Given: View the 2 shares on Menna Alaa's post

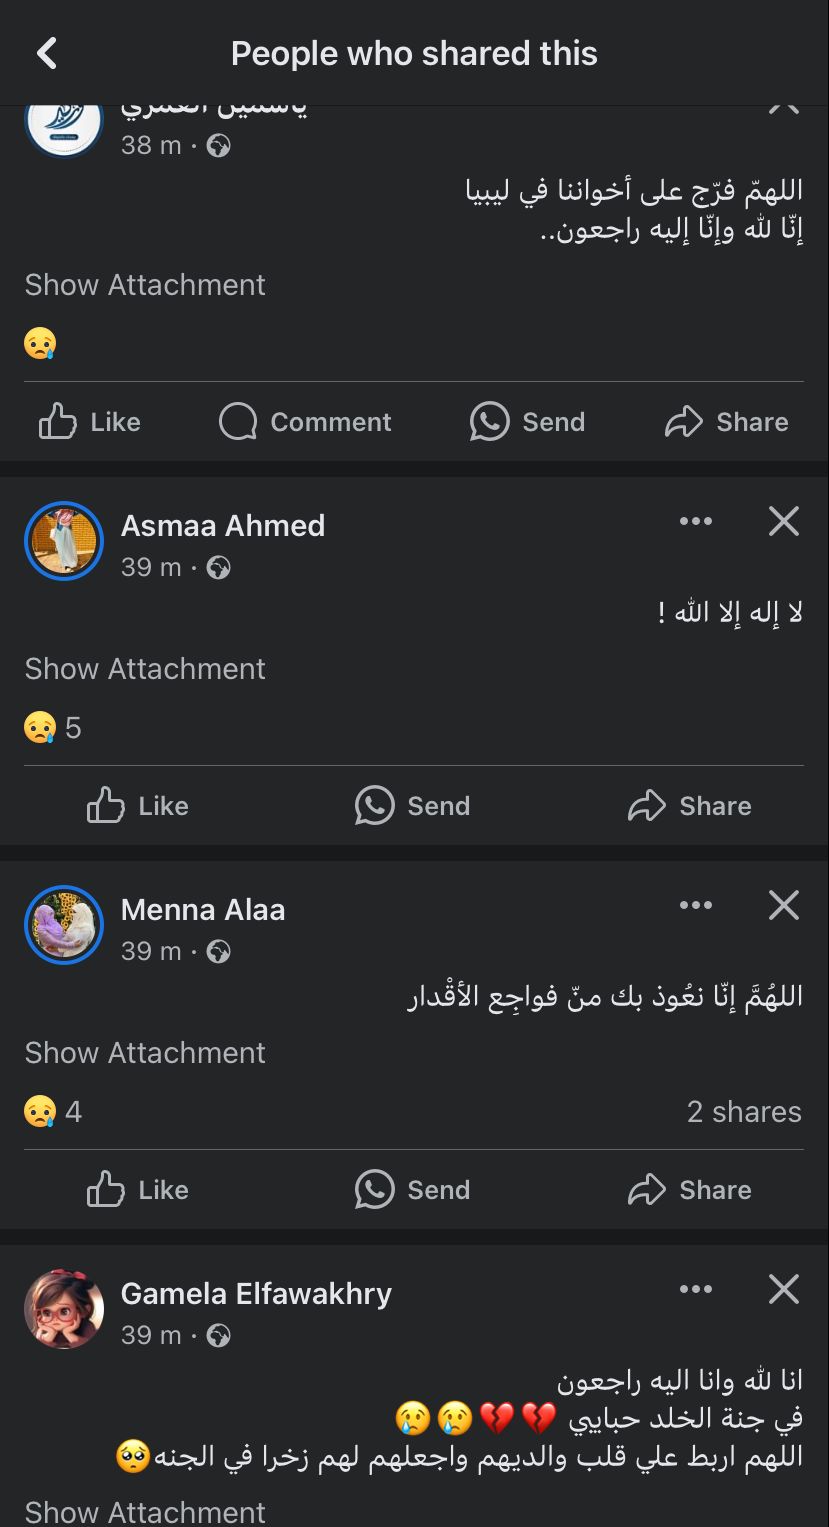Looking at the screenshot, I should (744, 1112).
